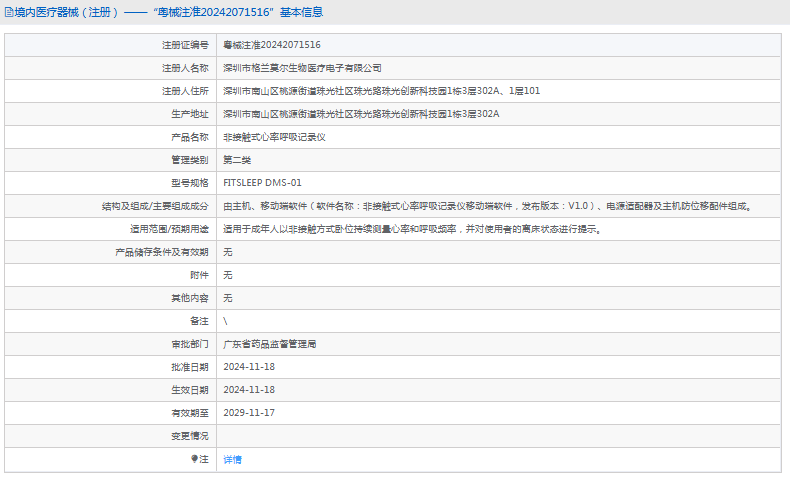Click effective date 2024-11-18 in 生效日期 row

[249, 390]
